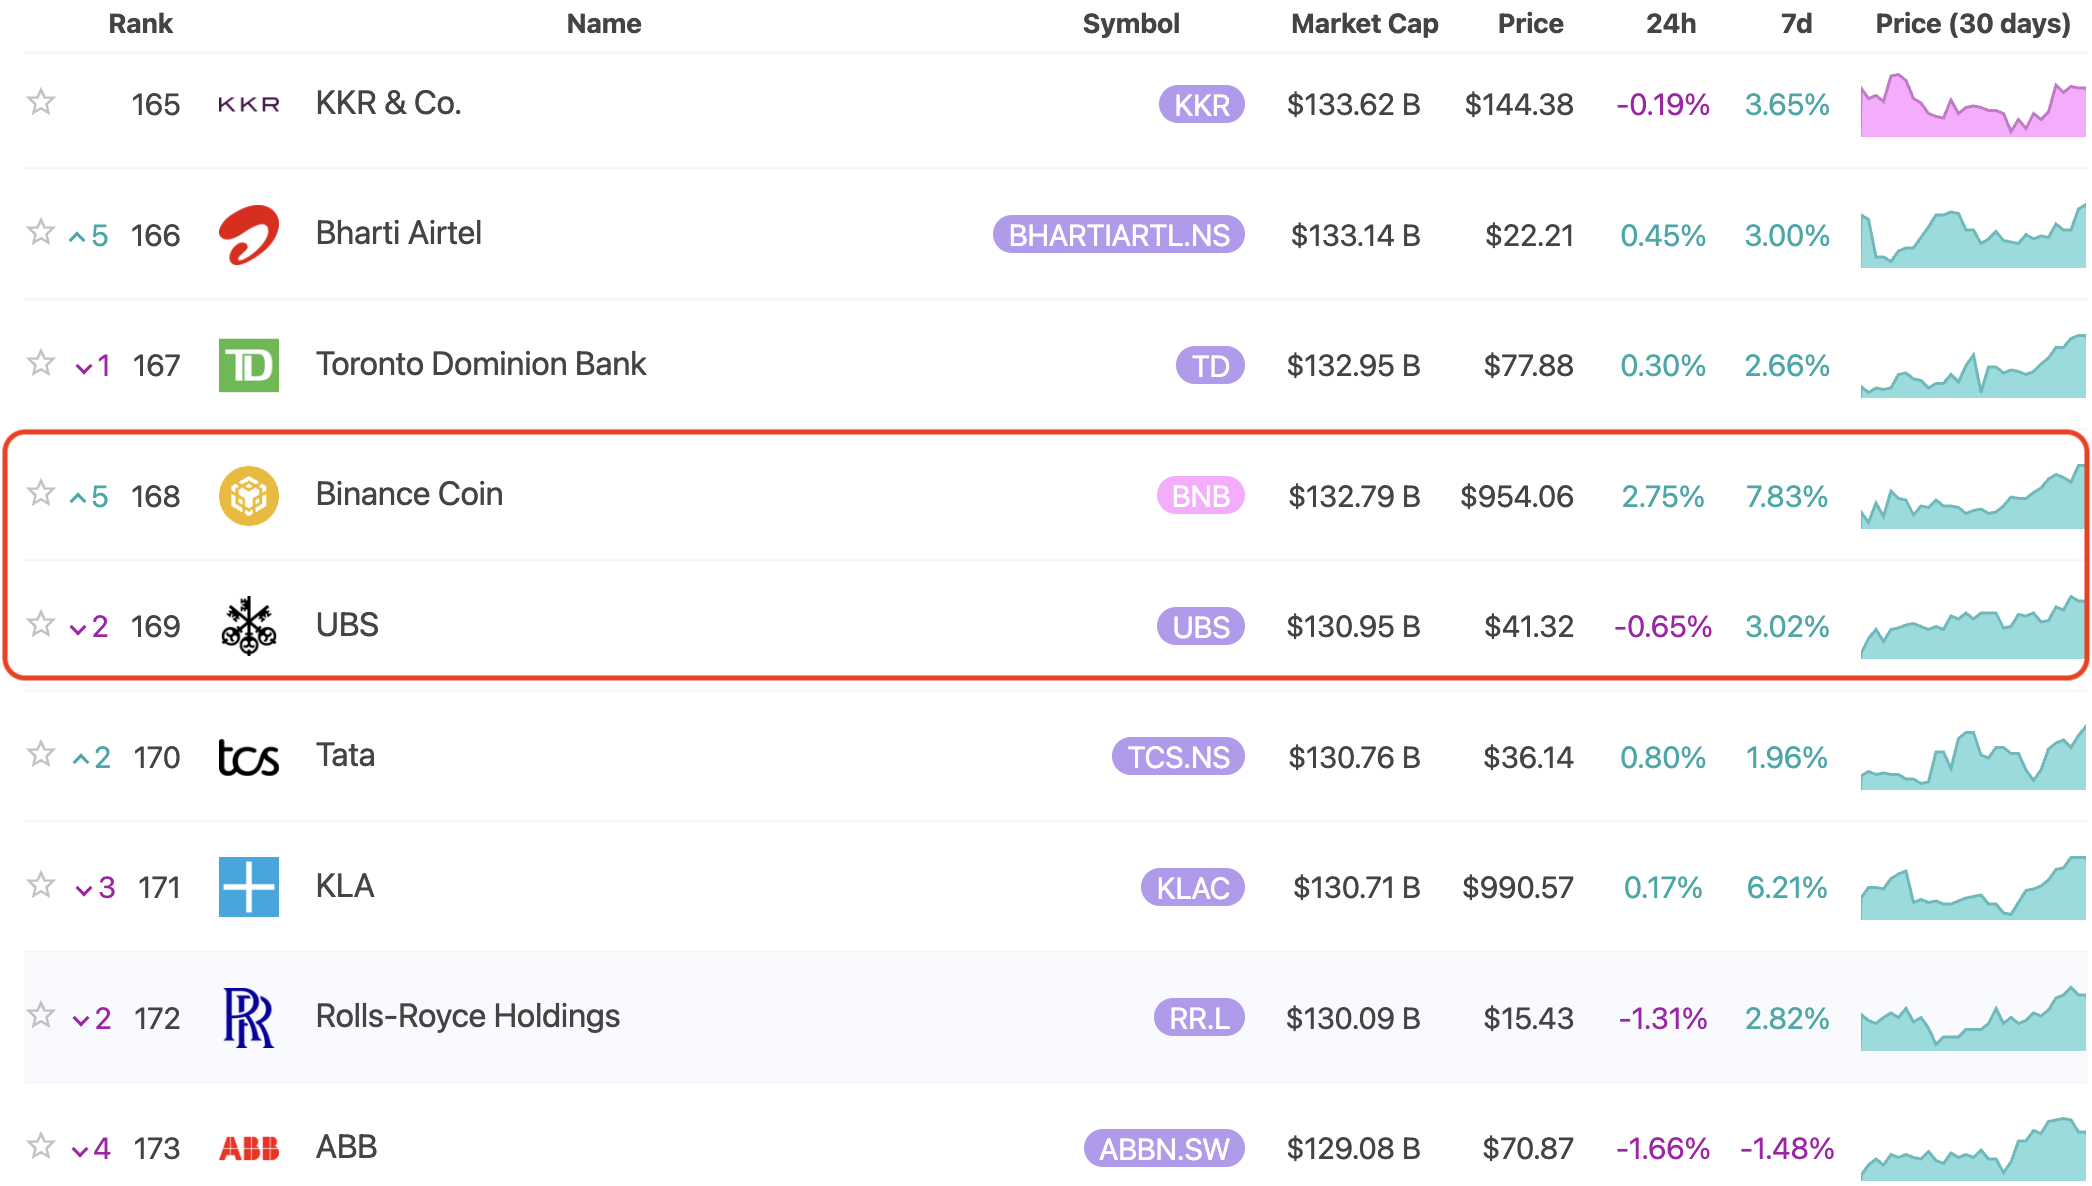Click the BHARTIARTL.NS symbol badge
Screen dimensions: 2092x1186
tap(1117, 234)
